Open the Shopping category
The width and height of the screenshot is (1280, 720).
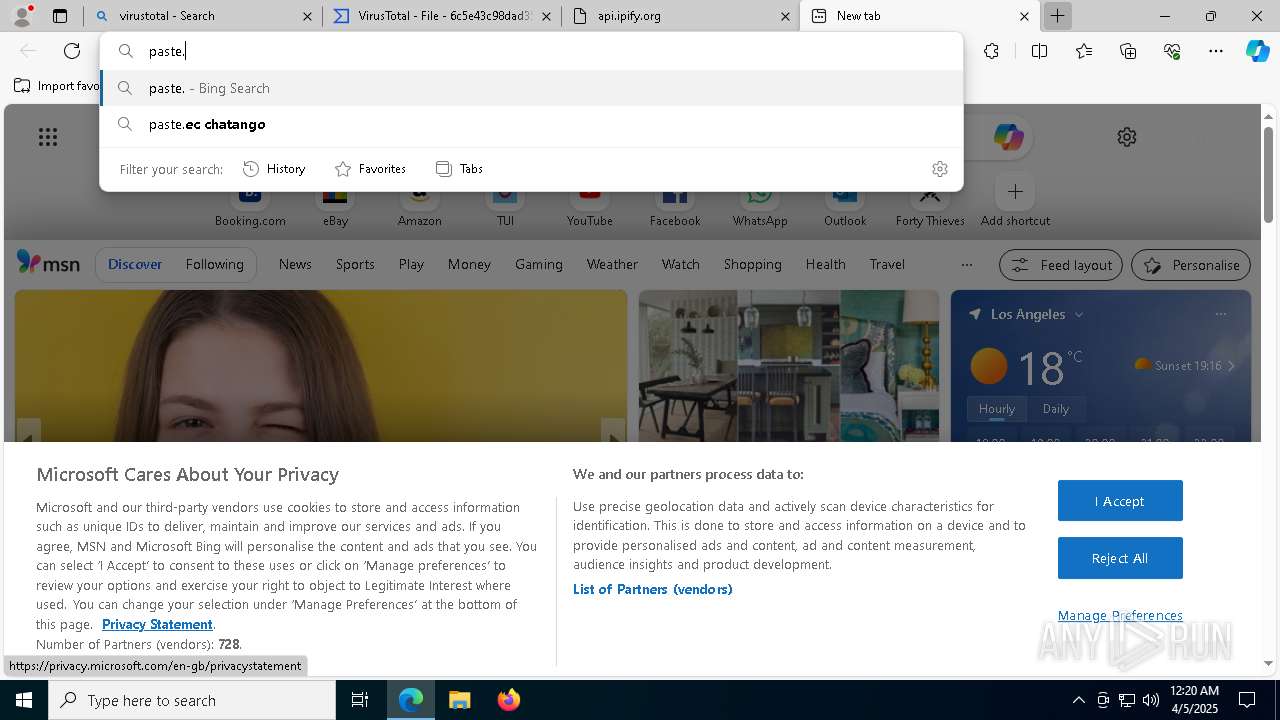[752, 264]
